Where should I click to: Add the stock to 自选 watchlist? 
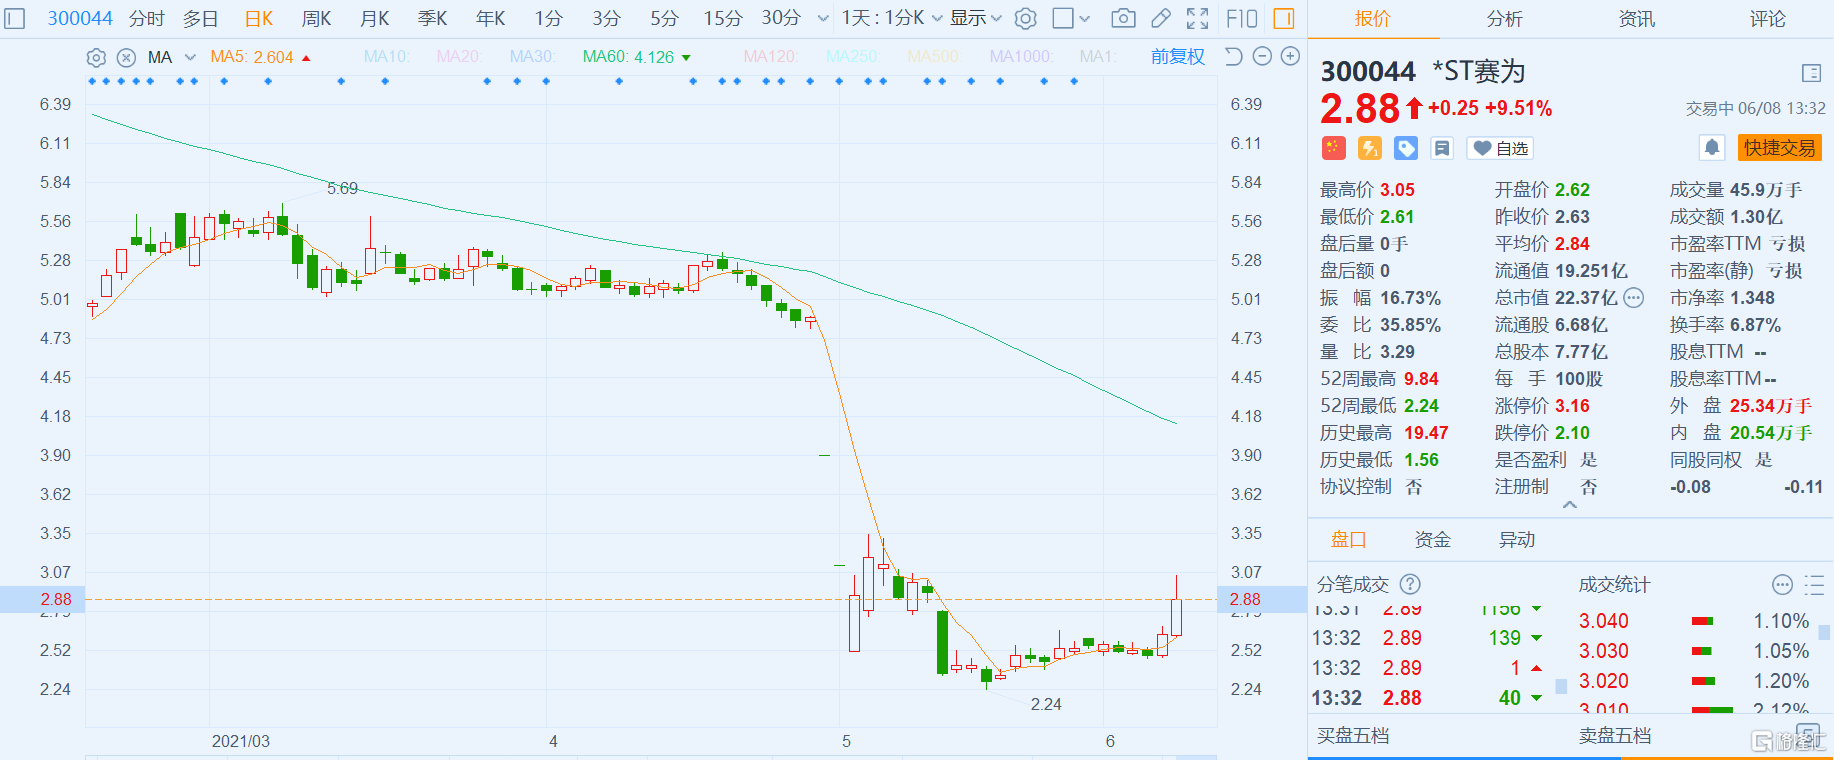pos(1500,148)
